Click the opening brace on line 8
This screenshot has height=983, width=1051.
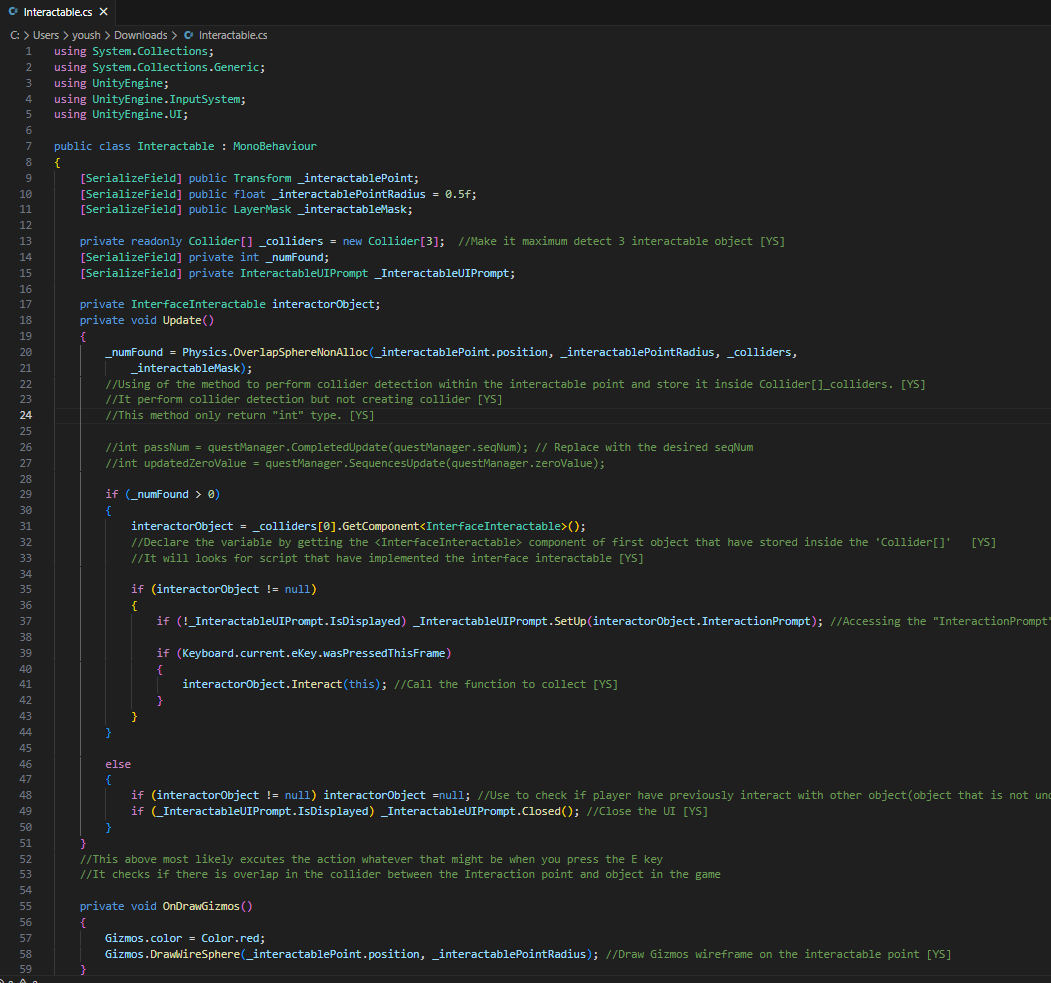point(58,162)
